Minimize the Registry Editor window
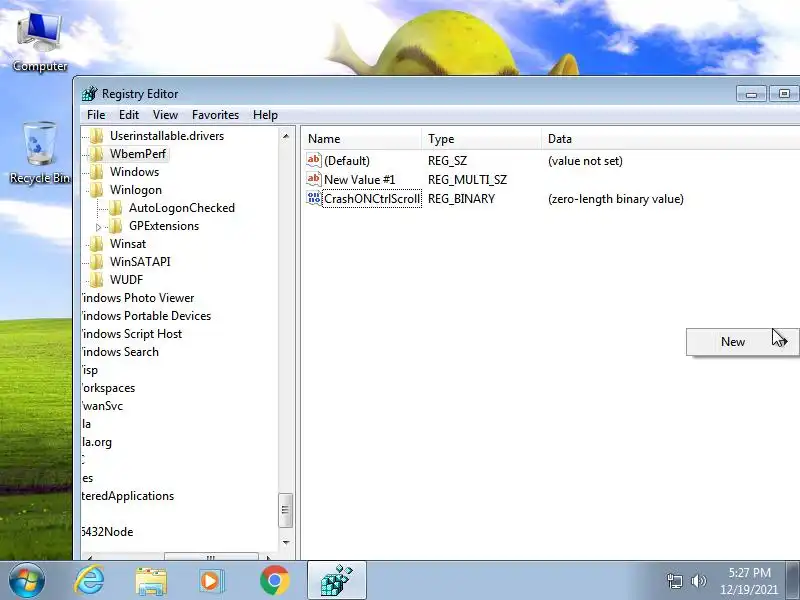This screenshot has width=800, height=600. click(751, 94)
